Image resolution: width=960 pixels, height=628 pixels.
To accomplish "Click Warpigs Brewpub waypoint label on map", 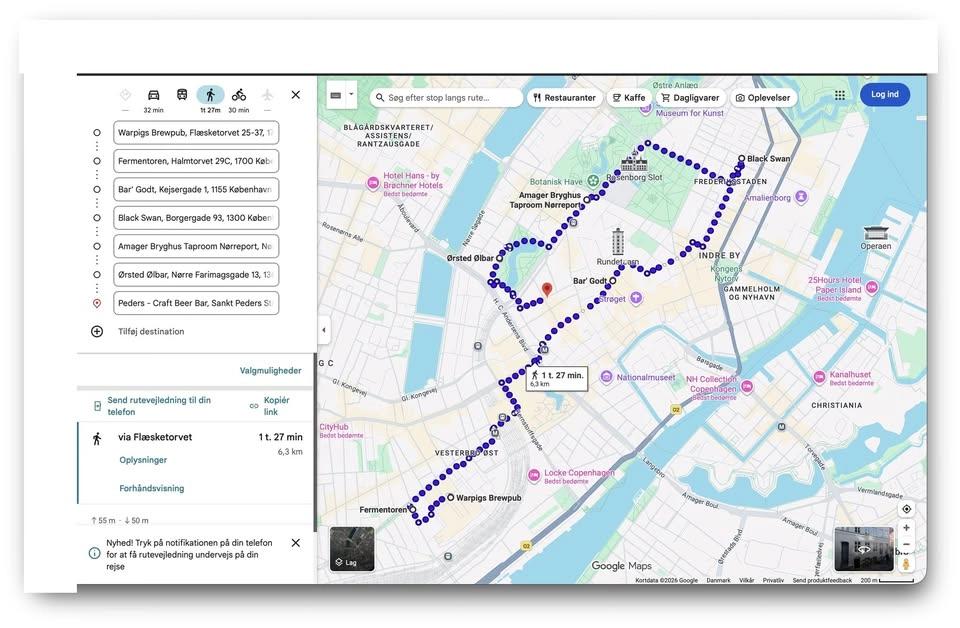I will click(x=489, y=498).
